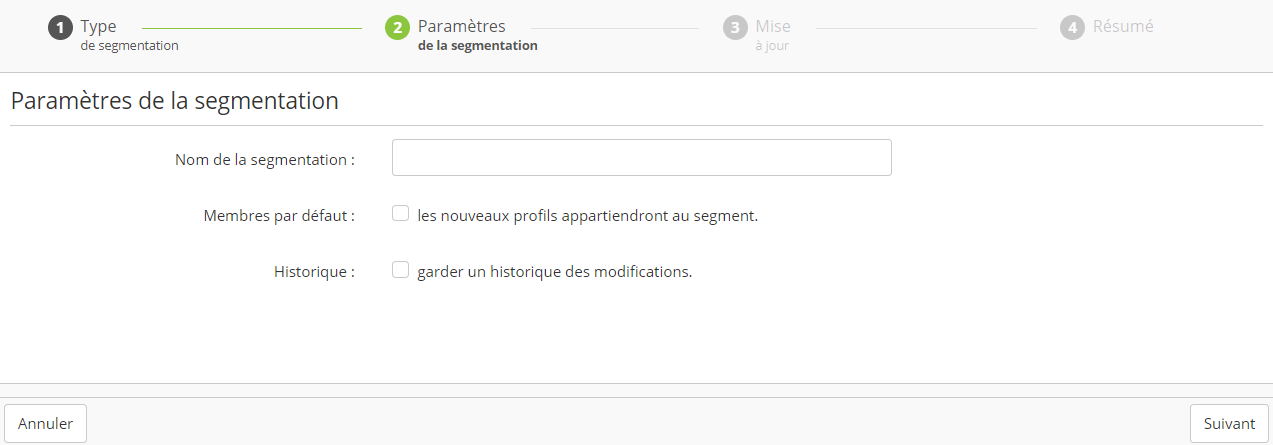This screenshot has width=1273, height=445.
Task: Open the Résumé step label
Action: (1122, 27)
